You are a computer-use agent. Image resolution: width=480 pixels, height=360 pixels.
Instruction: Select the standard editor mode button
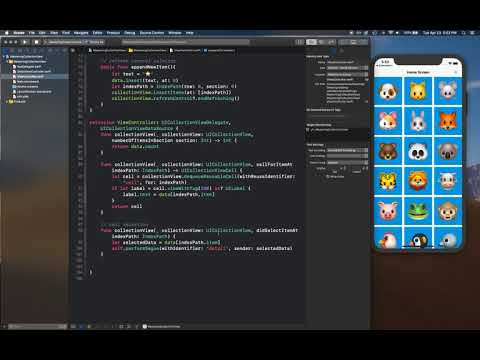pos(311,42)
